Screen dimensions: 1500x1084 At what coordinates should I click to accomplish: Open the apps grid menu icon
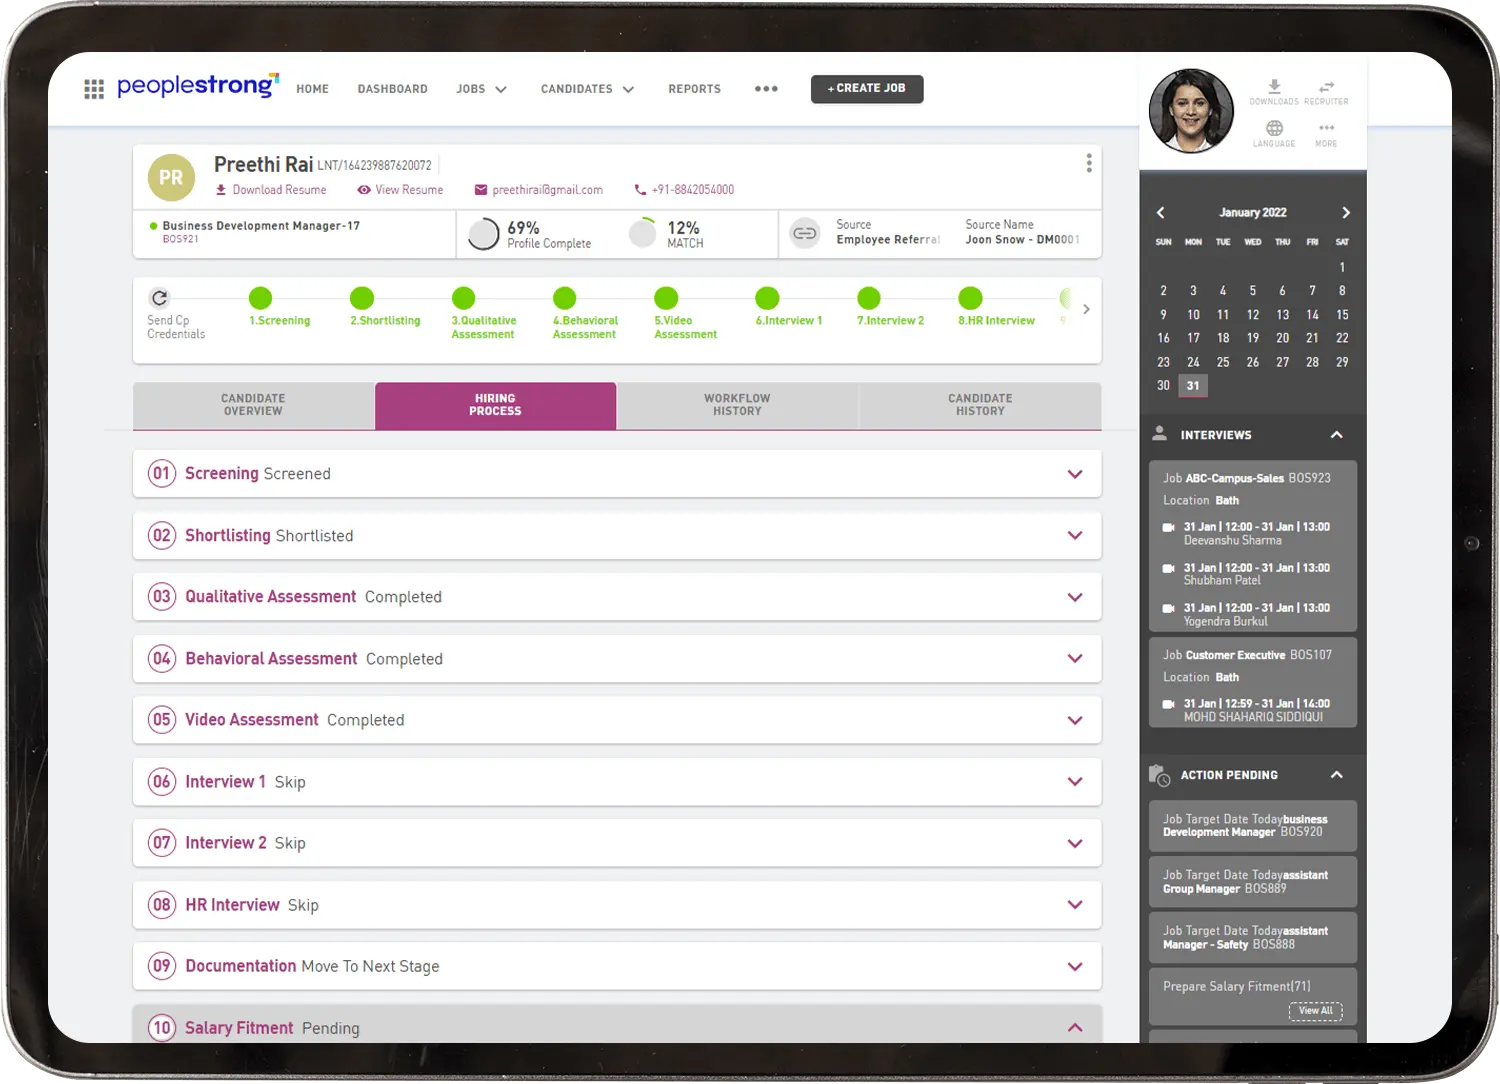[94, 89]
